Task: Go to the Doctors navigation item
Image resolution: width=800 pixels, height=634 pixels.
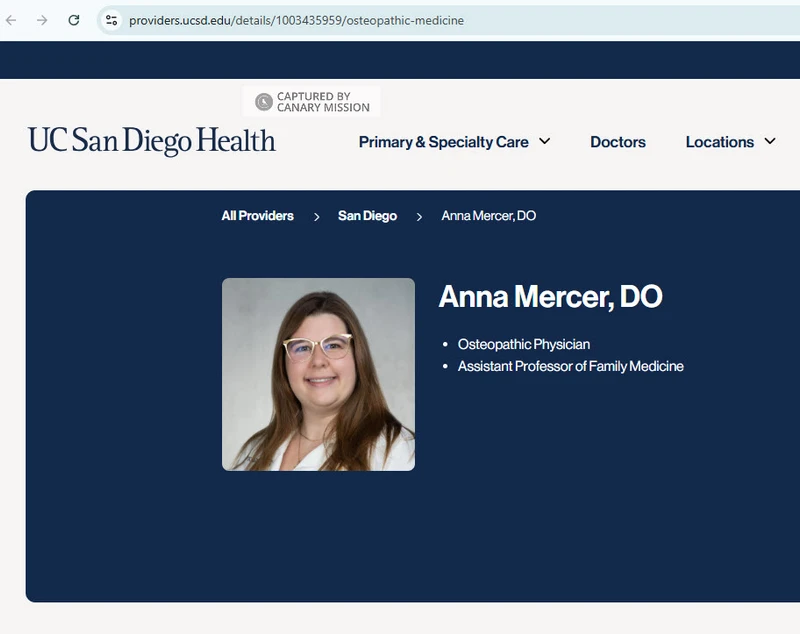Action: (x=618, y=142)
